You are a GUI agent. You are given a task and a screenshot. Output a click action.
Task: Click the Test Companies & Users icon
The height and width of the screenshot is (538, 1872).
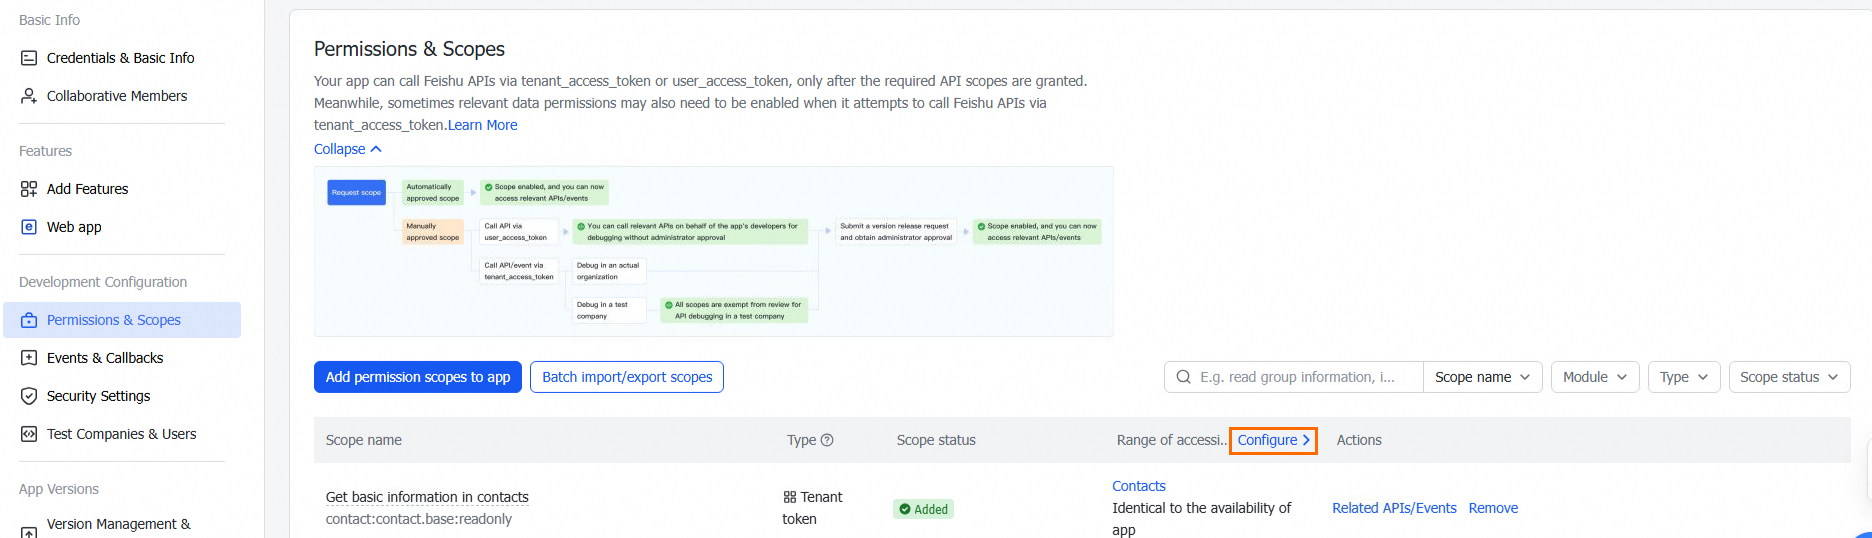pyautogui.click(x=29, y=434)
